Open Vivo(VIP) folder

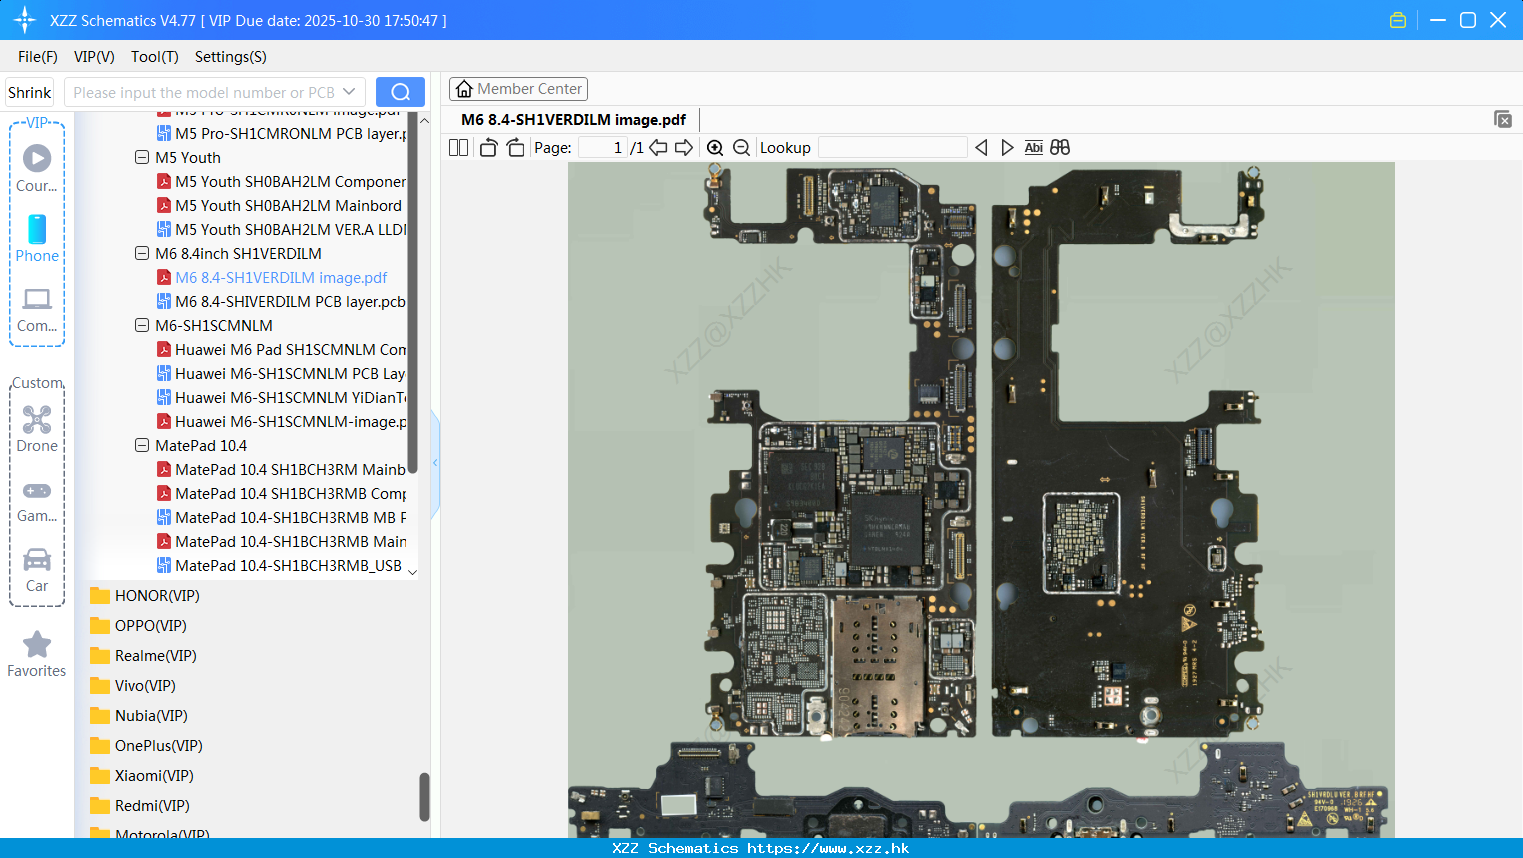133,686
